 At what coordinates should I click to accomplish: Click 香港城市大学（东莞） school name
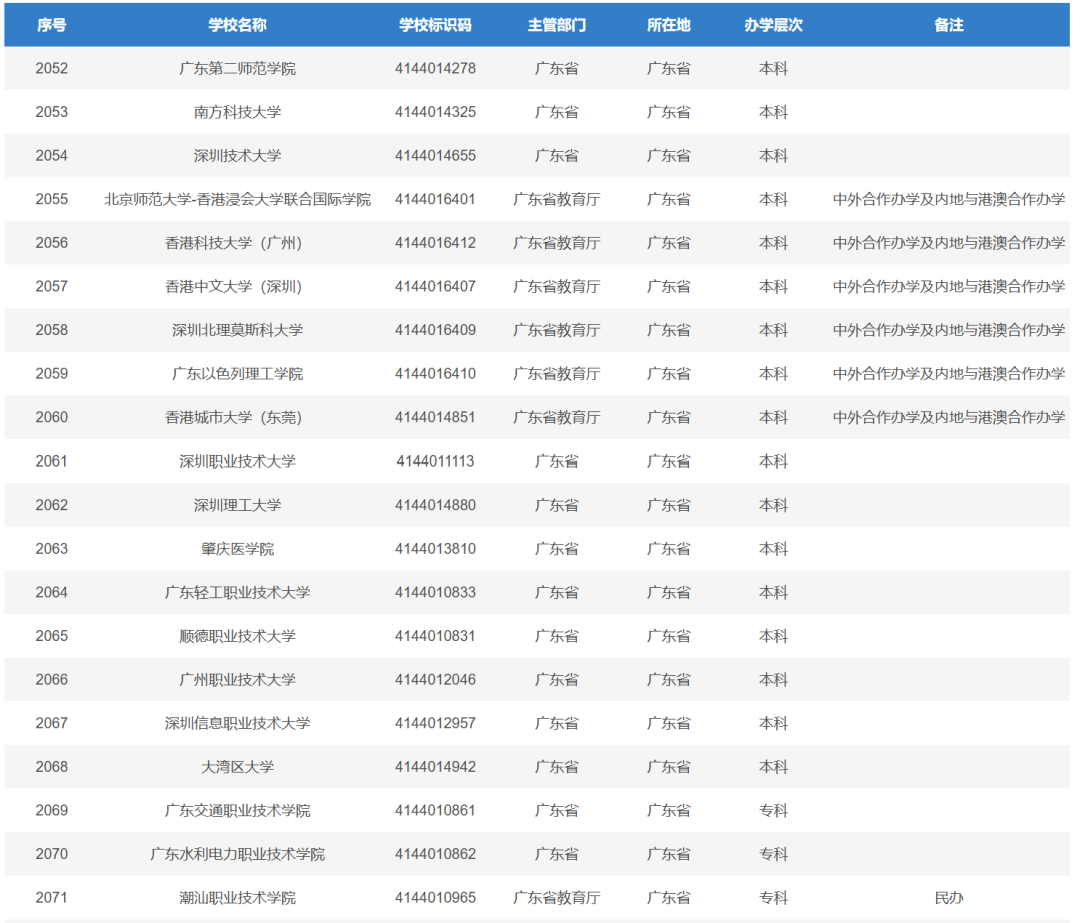pyautogui.click(x=237, y=417)
